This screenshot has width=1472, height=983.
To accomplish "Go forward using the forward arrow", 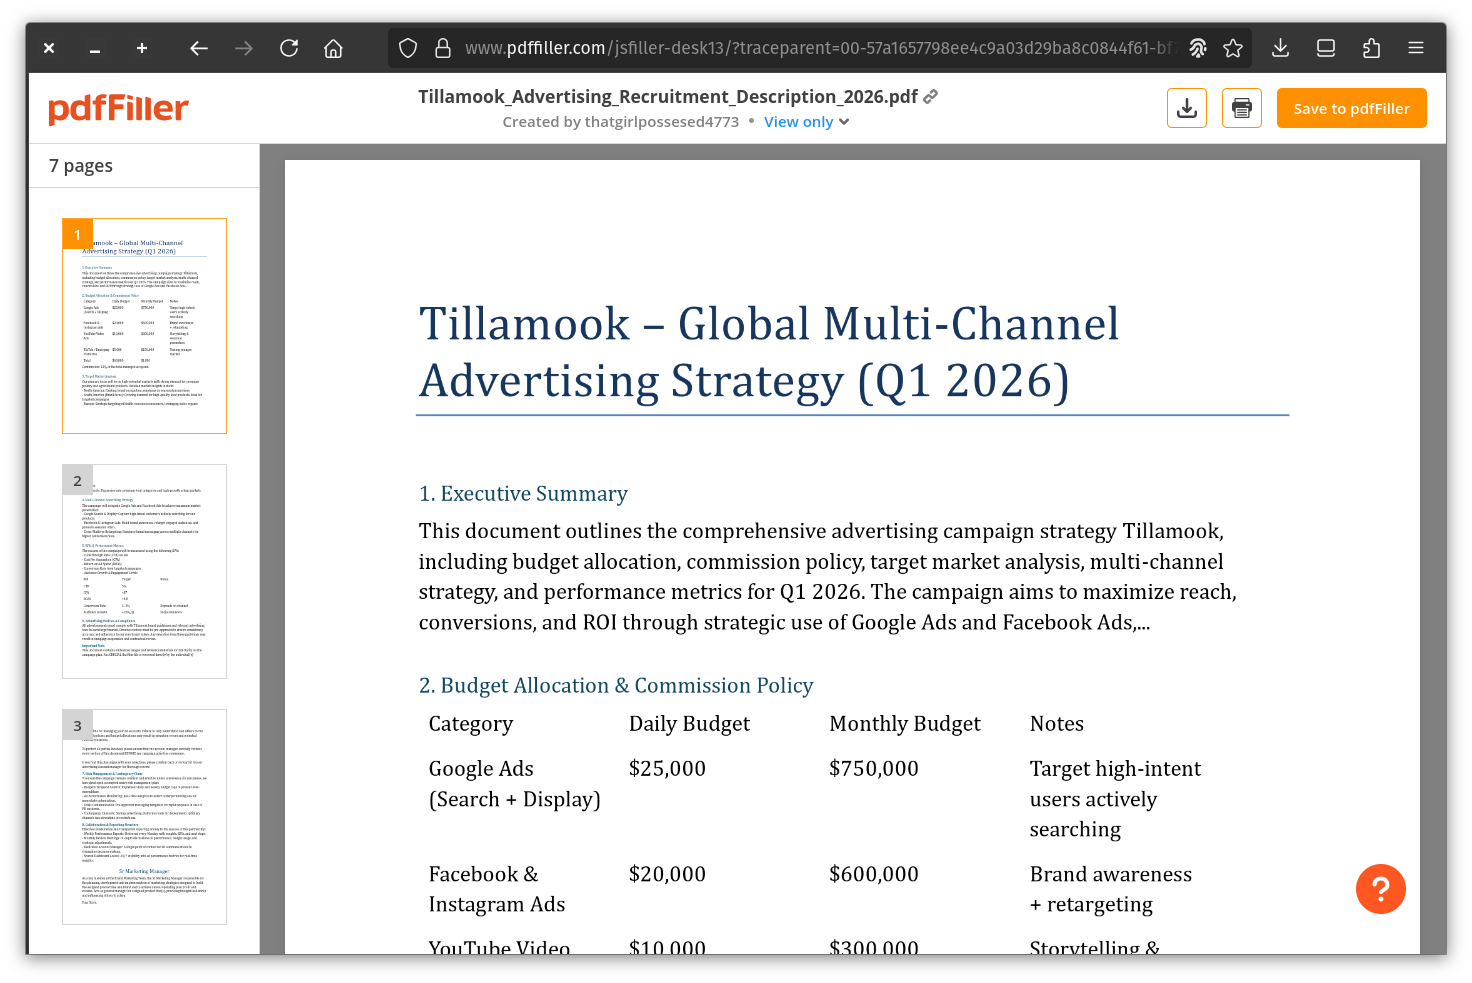I will [244, 48].
